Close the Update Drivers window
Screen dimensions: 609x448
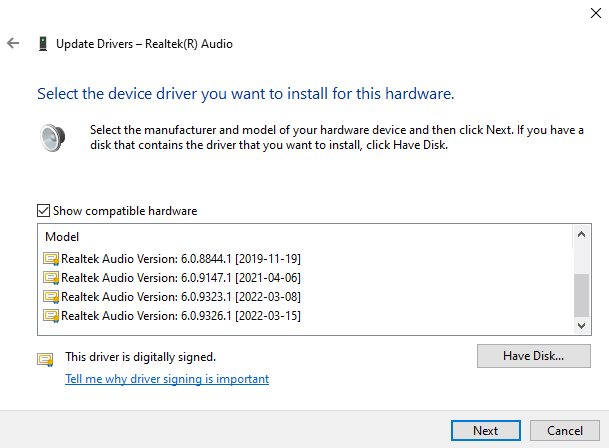tap(596, 13)
